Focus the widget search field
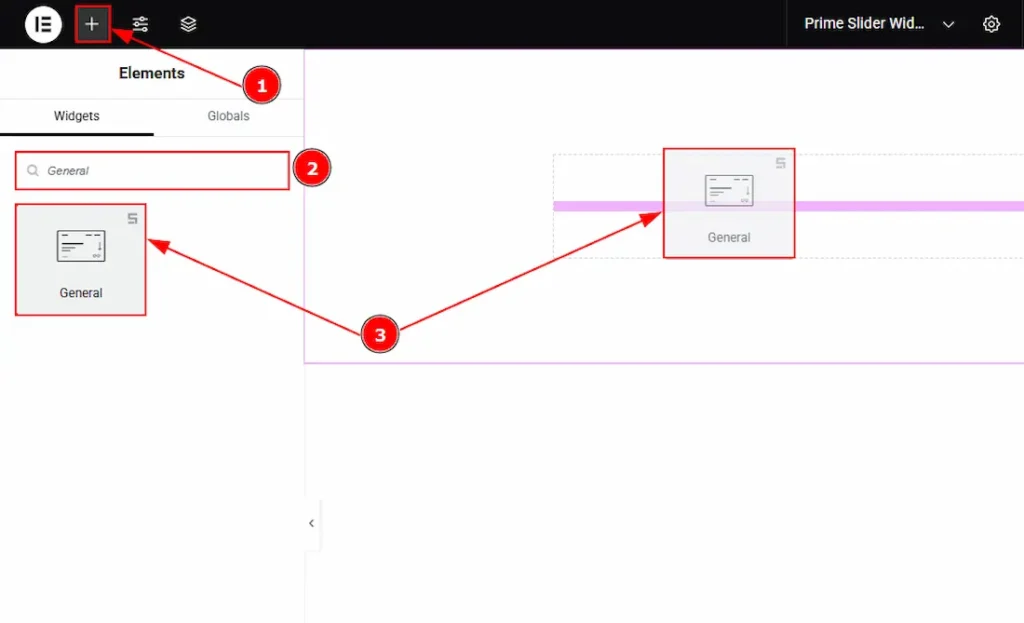This screenshot has width=1024, height=623. click(160, 171)
